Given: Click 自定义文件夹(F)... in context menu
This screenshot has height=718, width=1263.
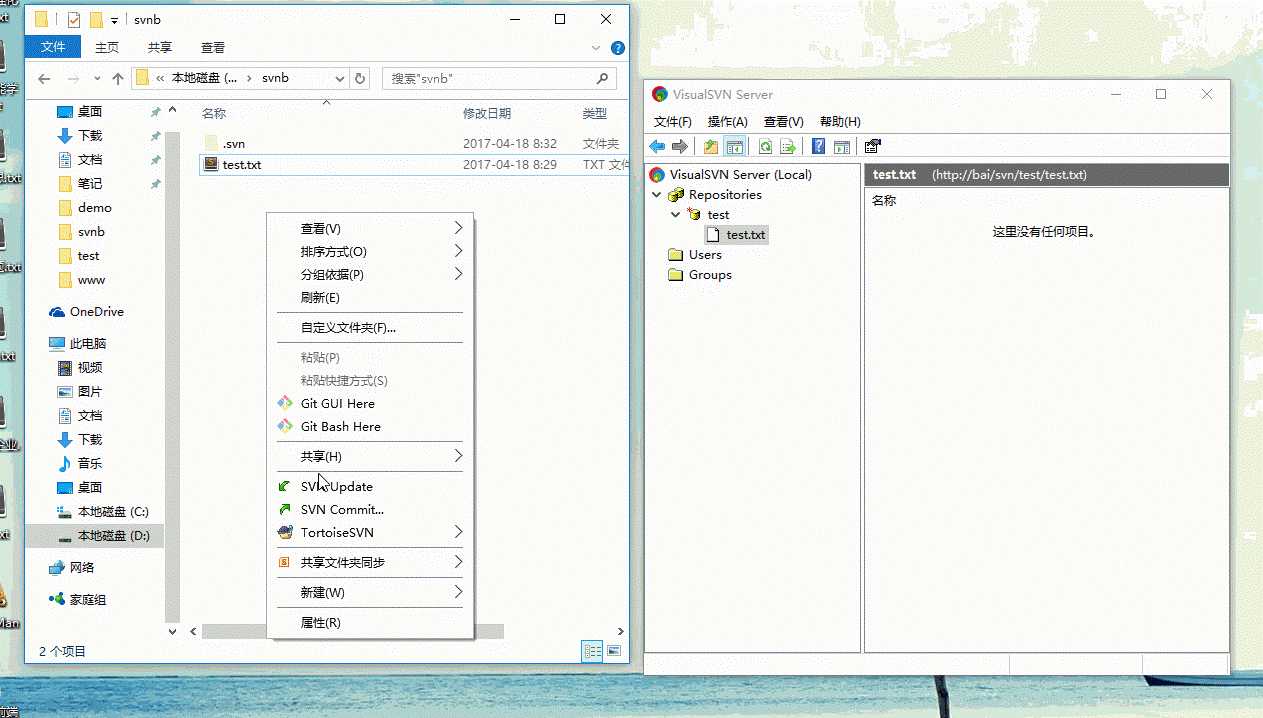Looking at the screenshot, I should tap(370, 328).
